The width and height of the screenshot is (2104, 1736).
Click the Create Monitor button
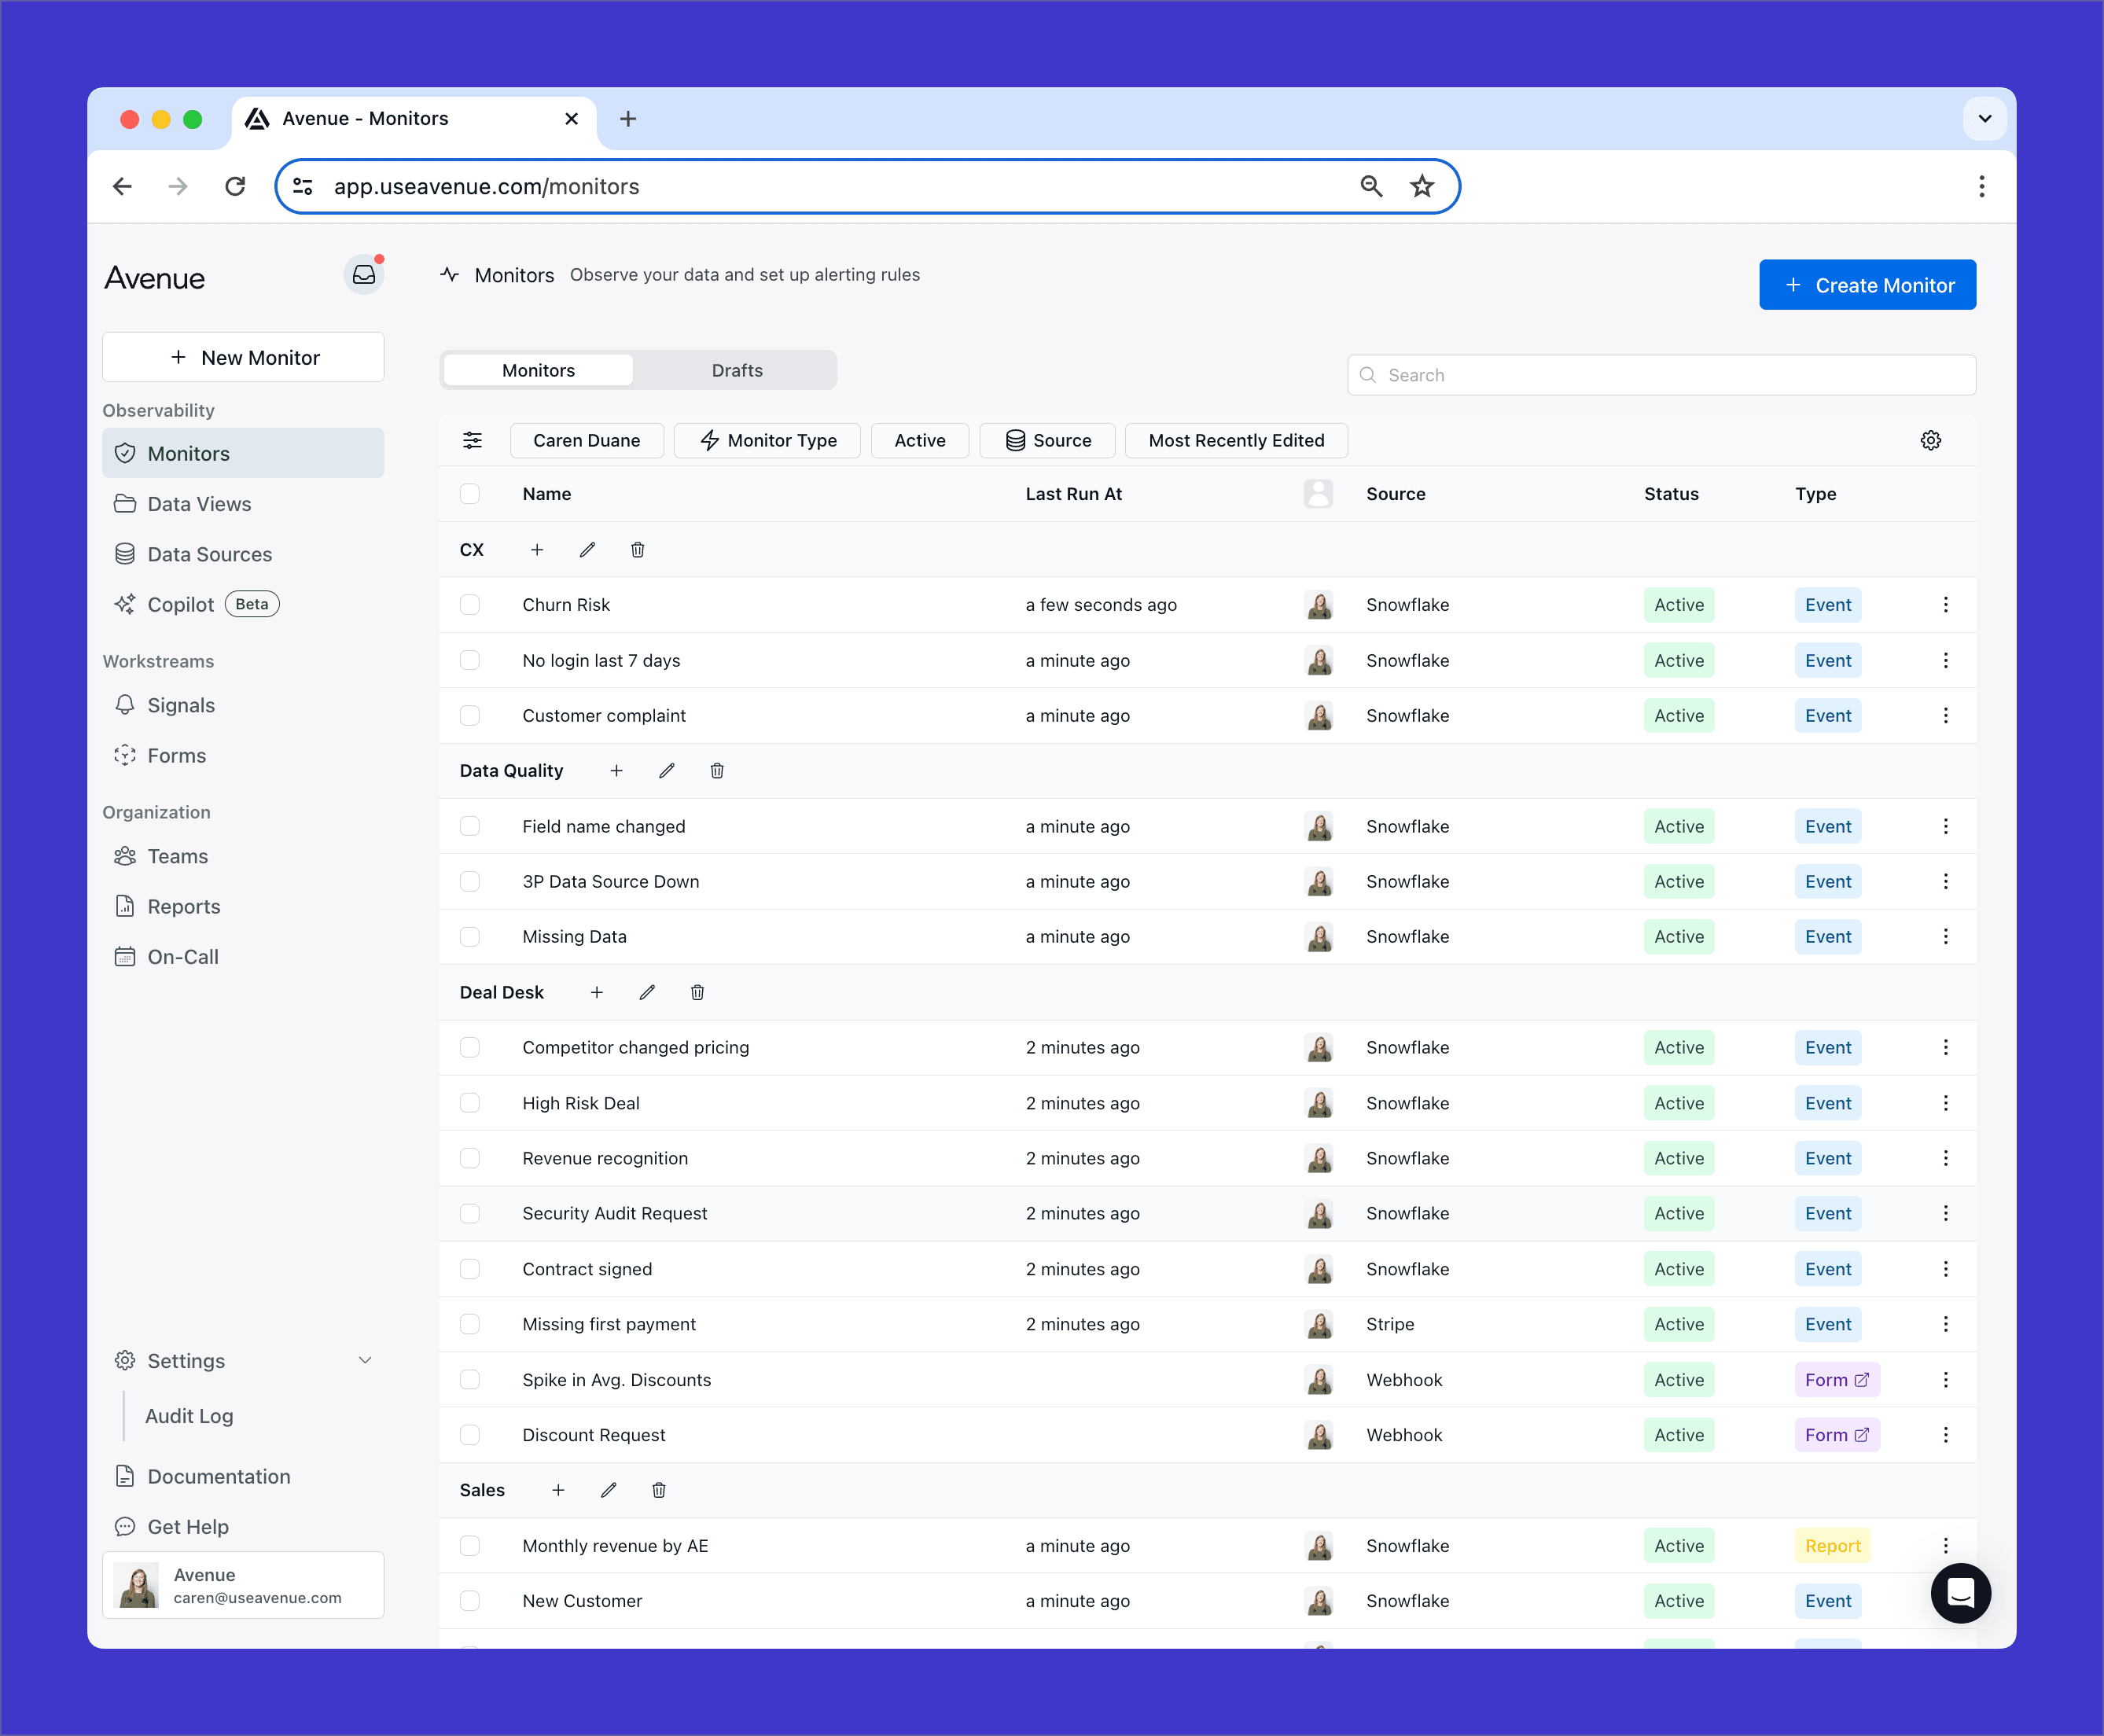point(1866,285)
